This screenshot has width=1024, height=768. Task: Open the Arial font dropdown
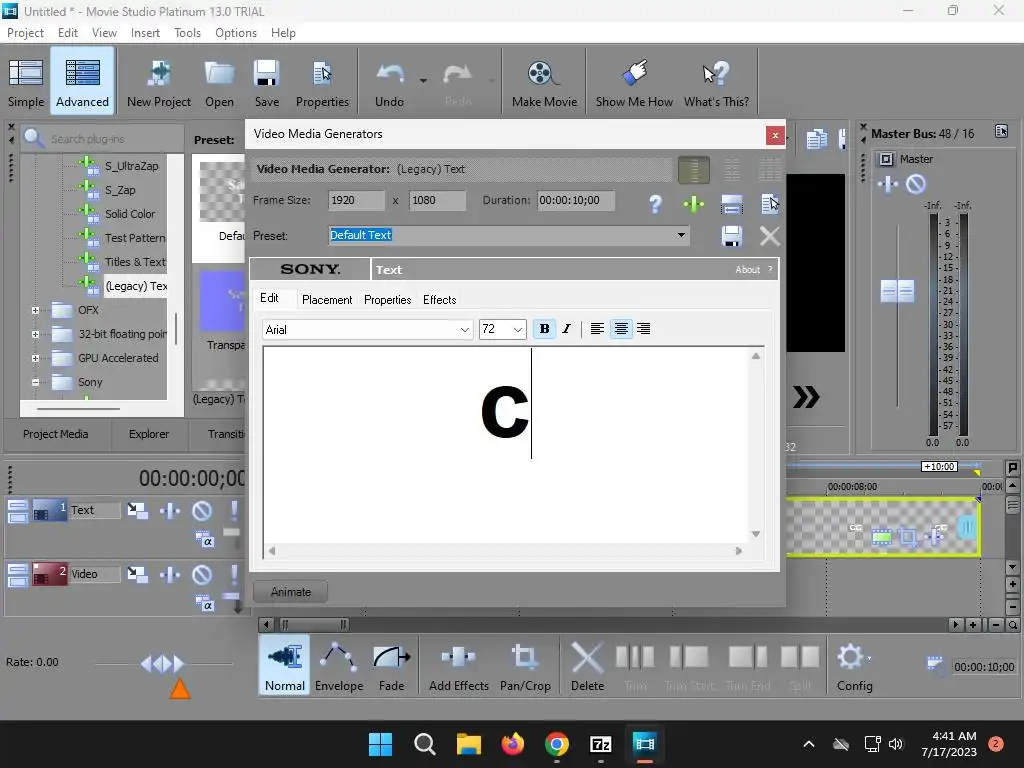(x=464, y=330)
